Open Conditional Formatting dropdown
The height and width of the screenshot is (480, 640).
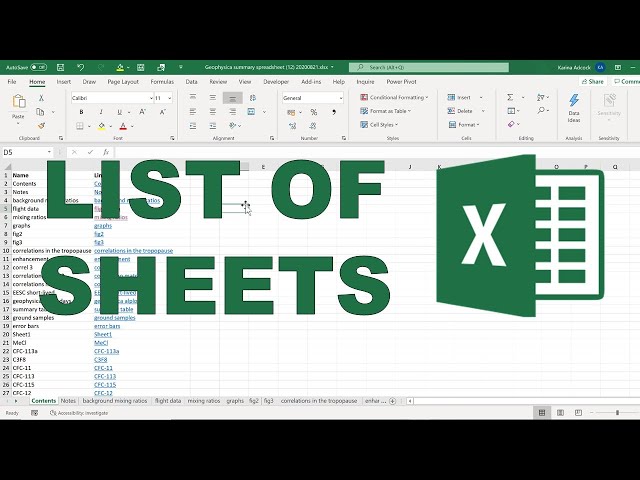(x=394, y=98)
